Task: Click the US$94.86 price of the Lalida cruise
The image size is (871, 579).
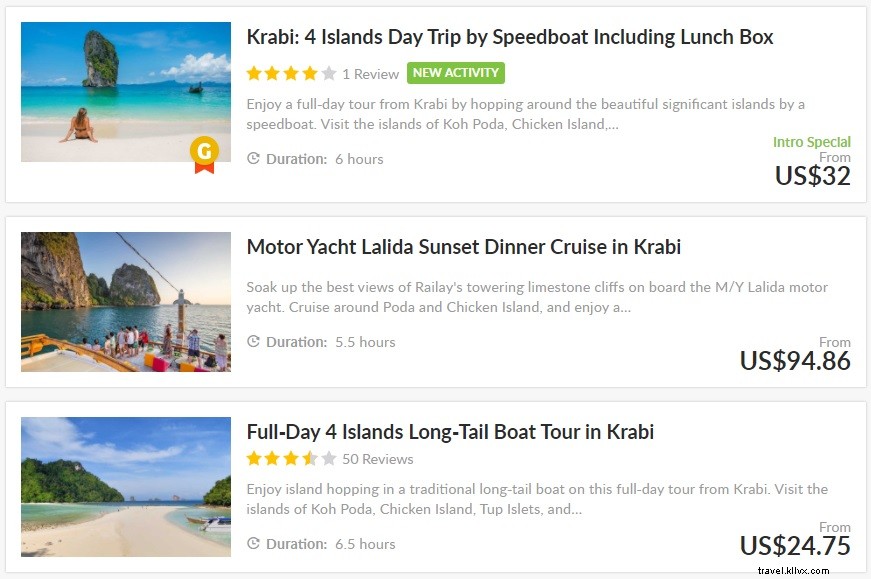Action: point(794,361)
